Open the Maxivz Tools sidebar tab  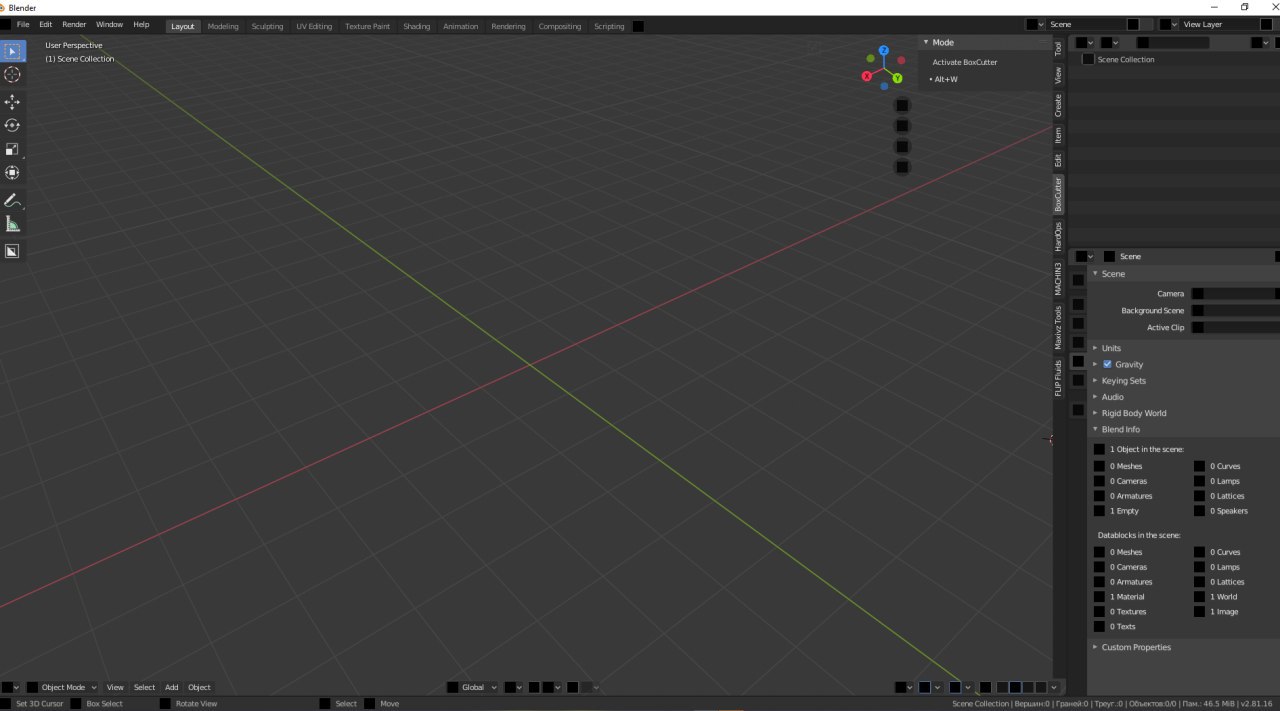point(1058,327)
